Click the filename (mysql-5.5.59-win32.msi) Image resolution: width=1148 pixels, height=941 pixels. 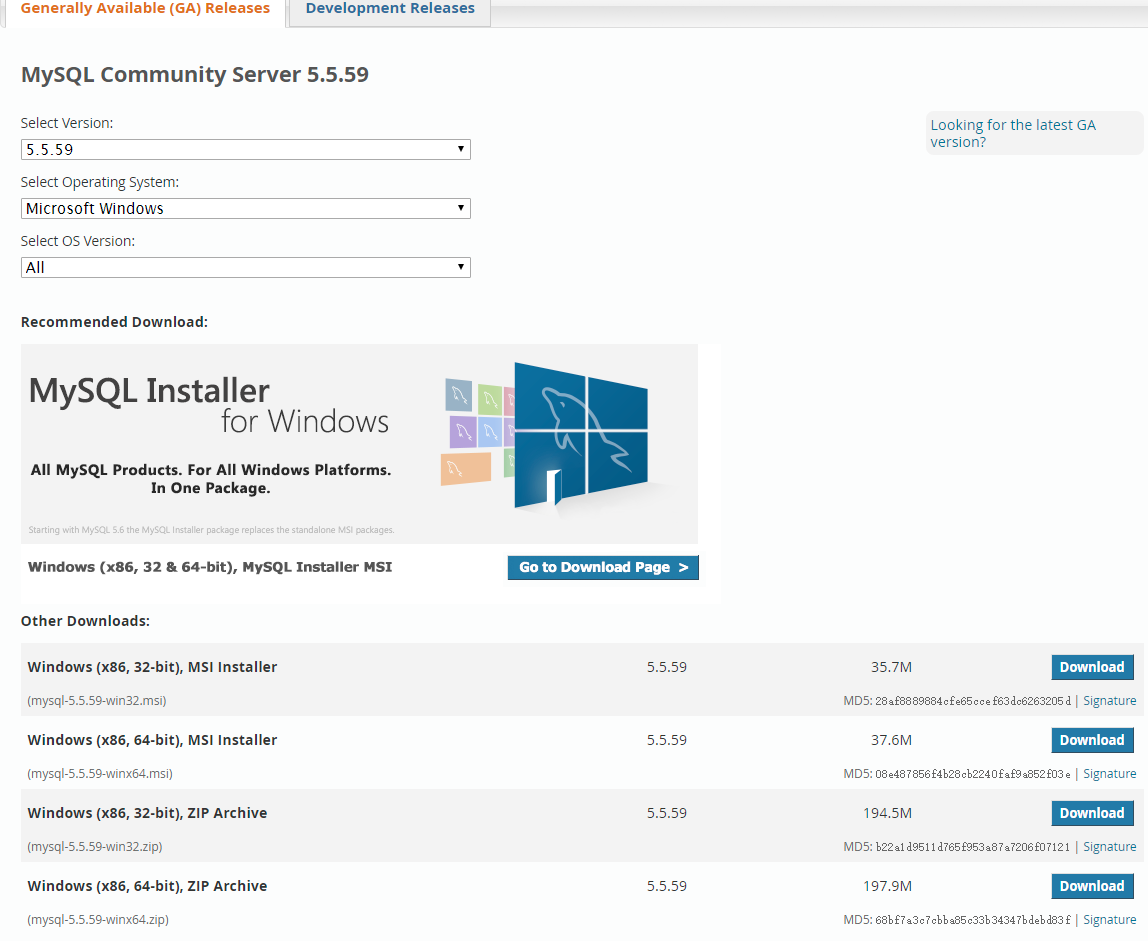click(x=97, y=701)
